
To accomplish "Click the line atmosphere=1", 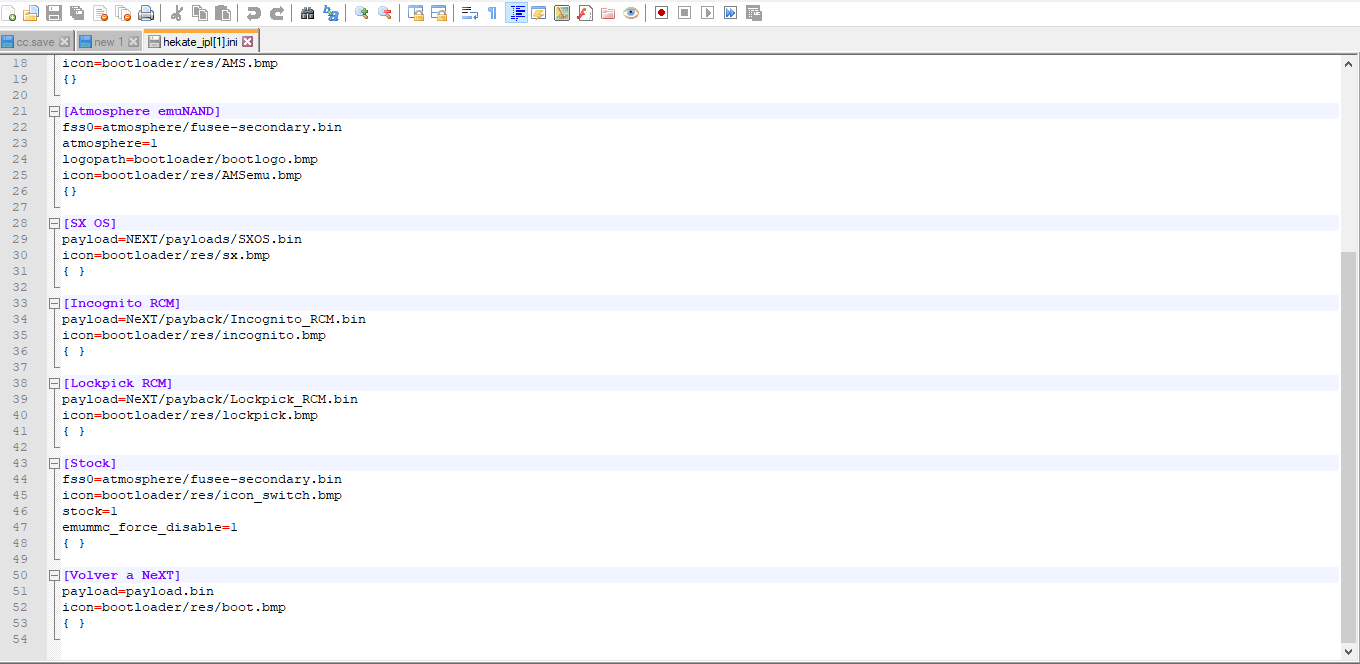I will [x=110, y=144].
